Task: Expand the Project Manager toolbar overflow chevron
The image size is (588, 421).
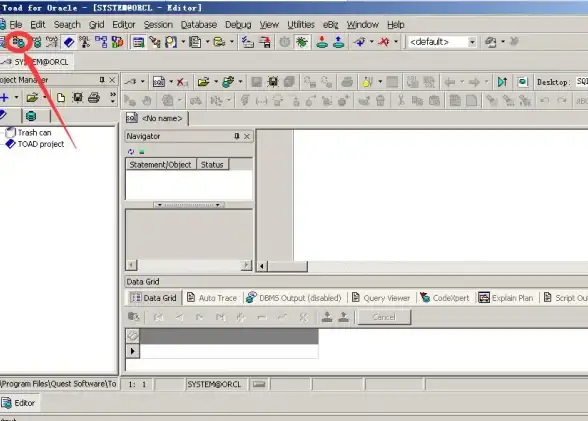Action: point(112,98)
